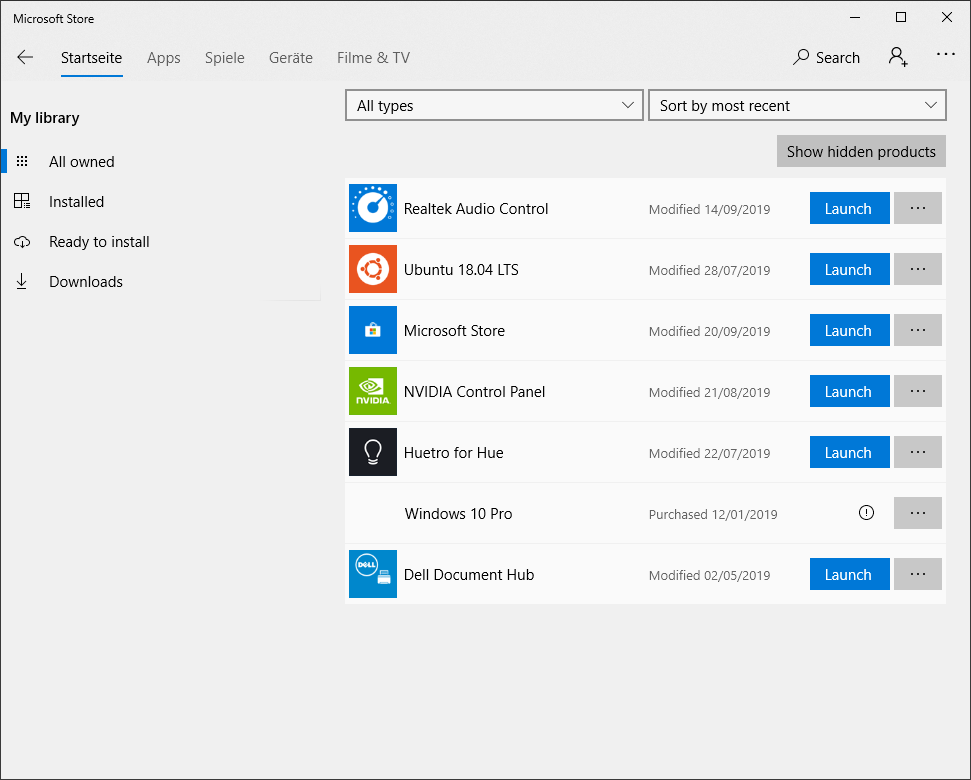
Task: Click the Modified 20/09/2019 date text
Action: click(709, 331)
